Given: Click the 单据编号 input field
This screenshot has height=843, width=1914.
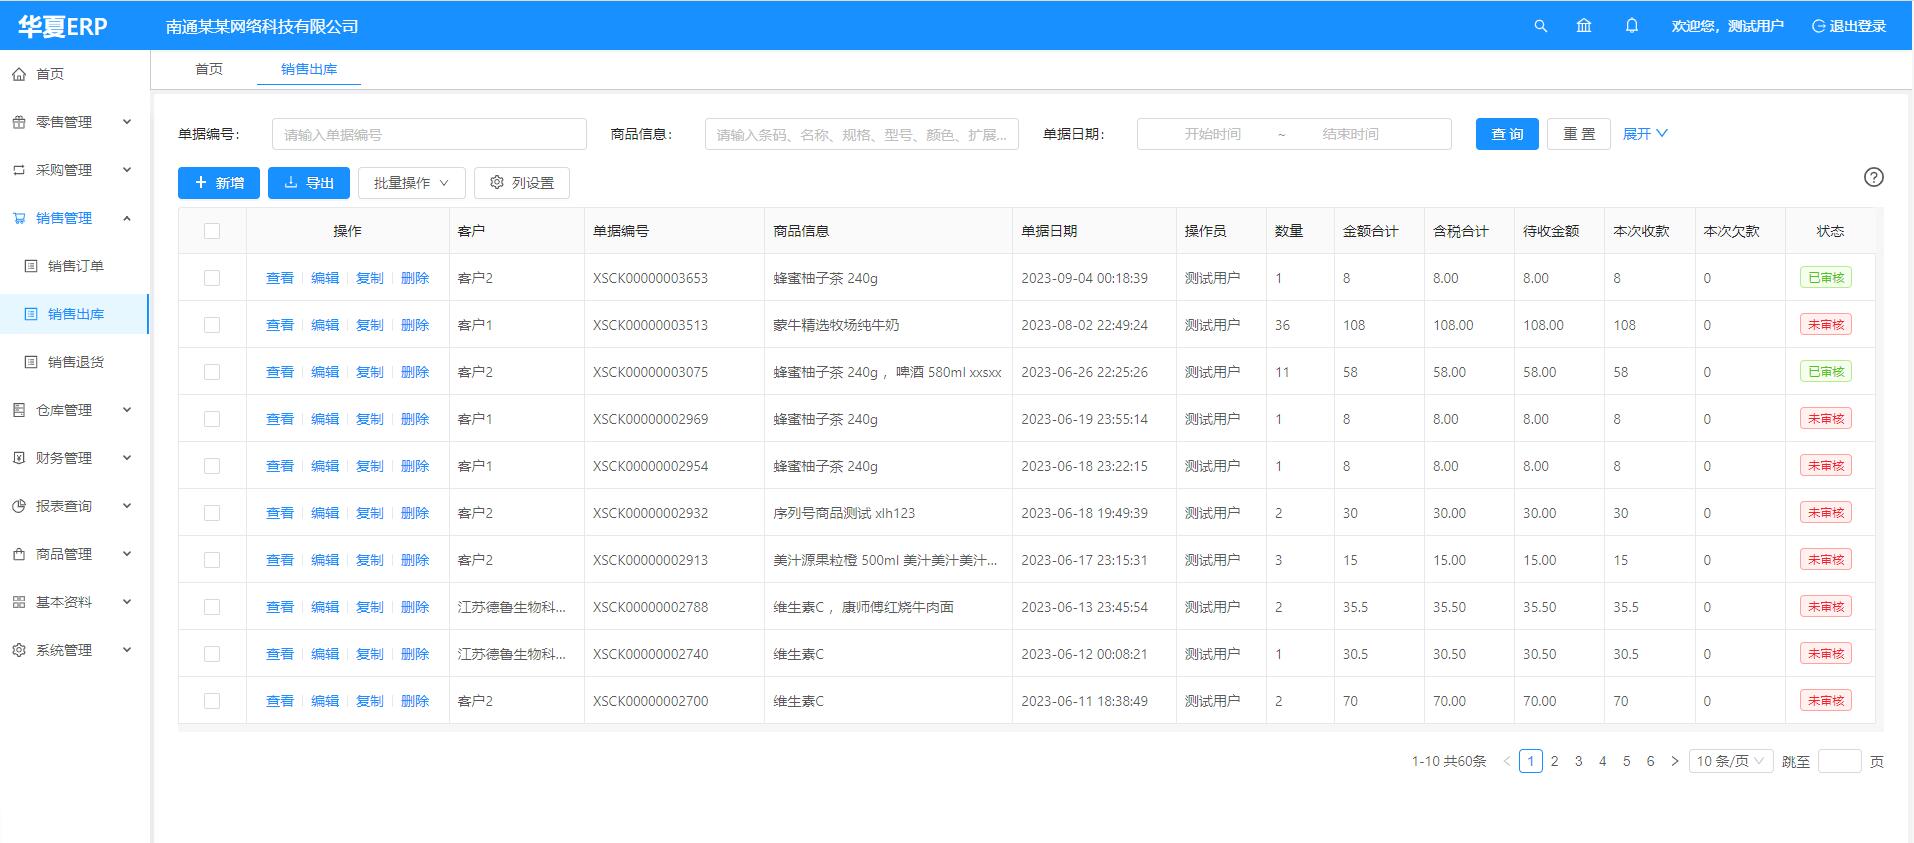Looking at the screenshot, I should (429, 134).
